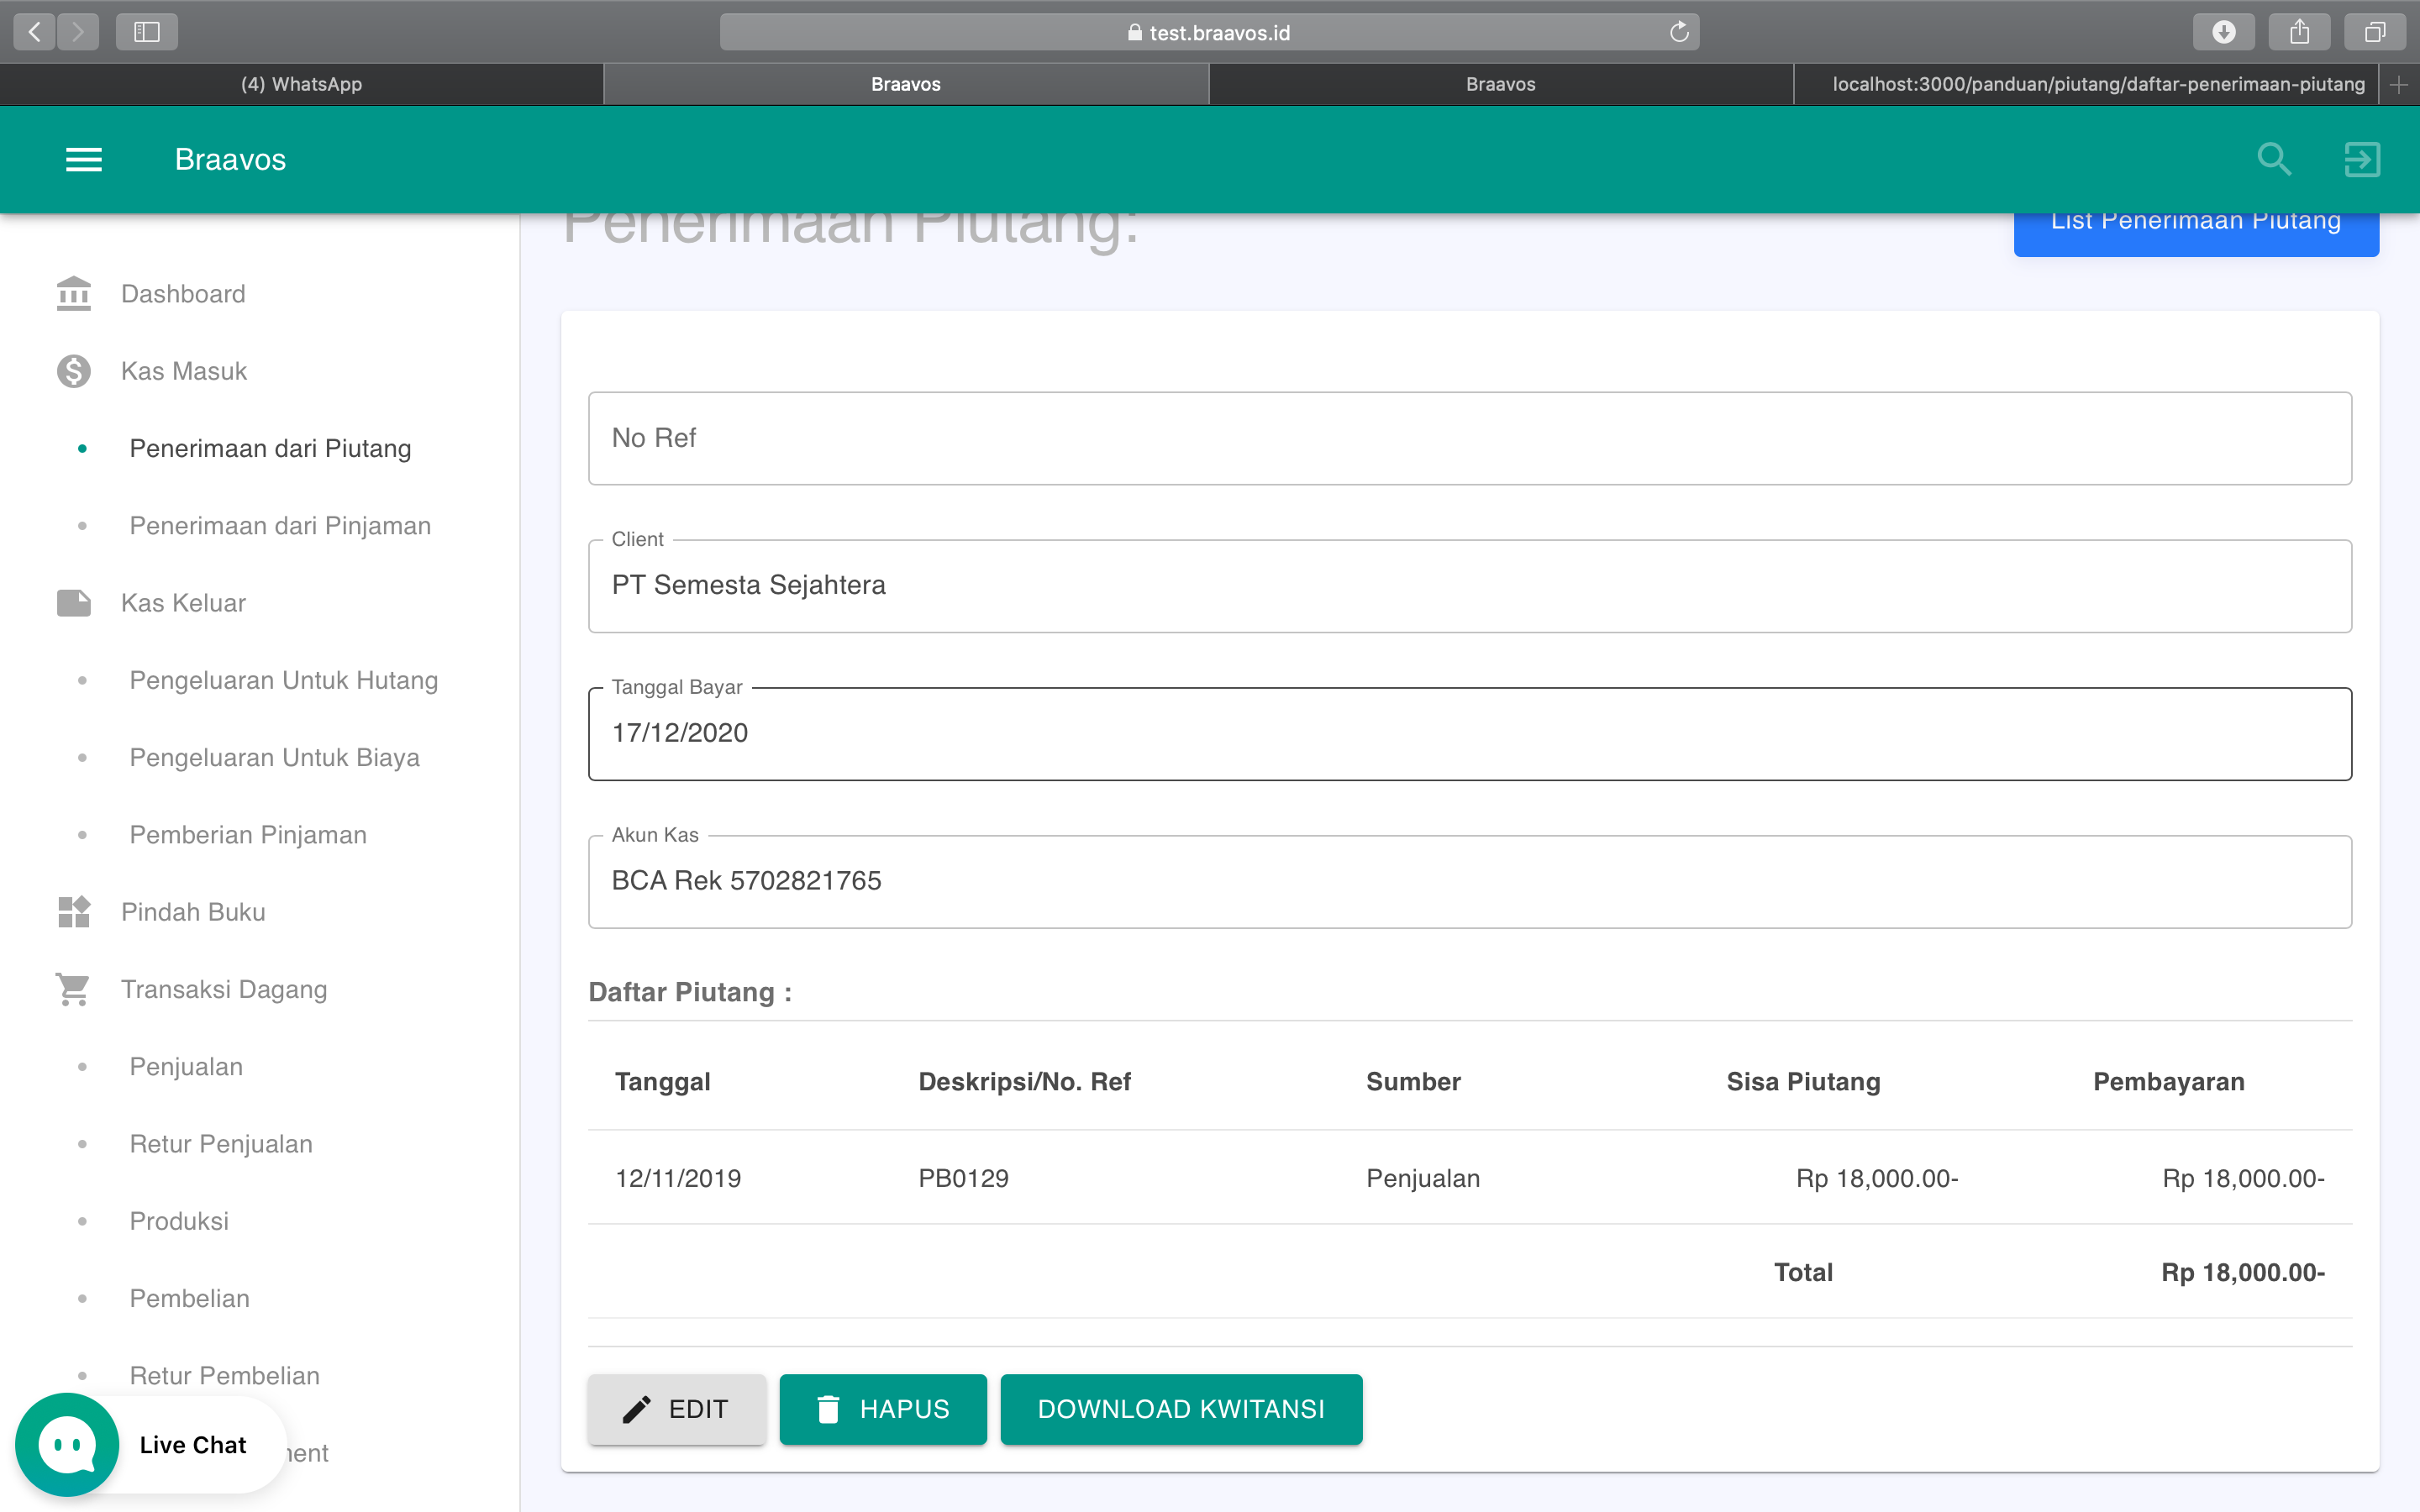Screen dimensions: 2420x1512
Task: Switch to the WhatsApp browser tab
Action: coord(301,84)
